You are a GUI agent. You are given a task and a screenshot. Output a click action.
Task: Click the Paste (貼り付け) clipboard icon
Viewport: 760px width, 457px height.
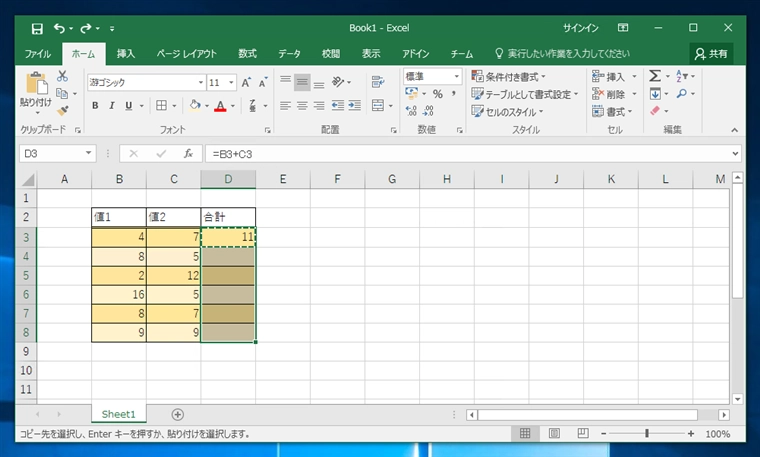37,83
